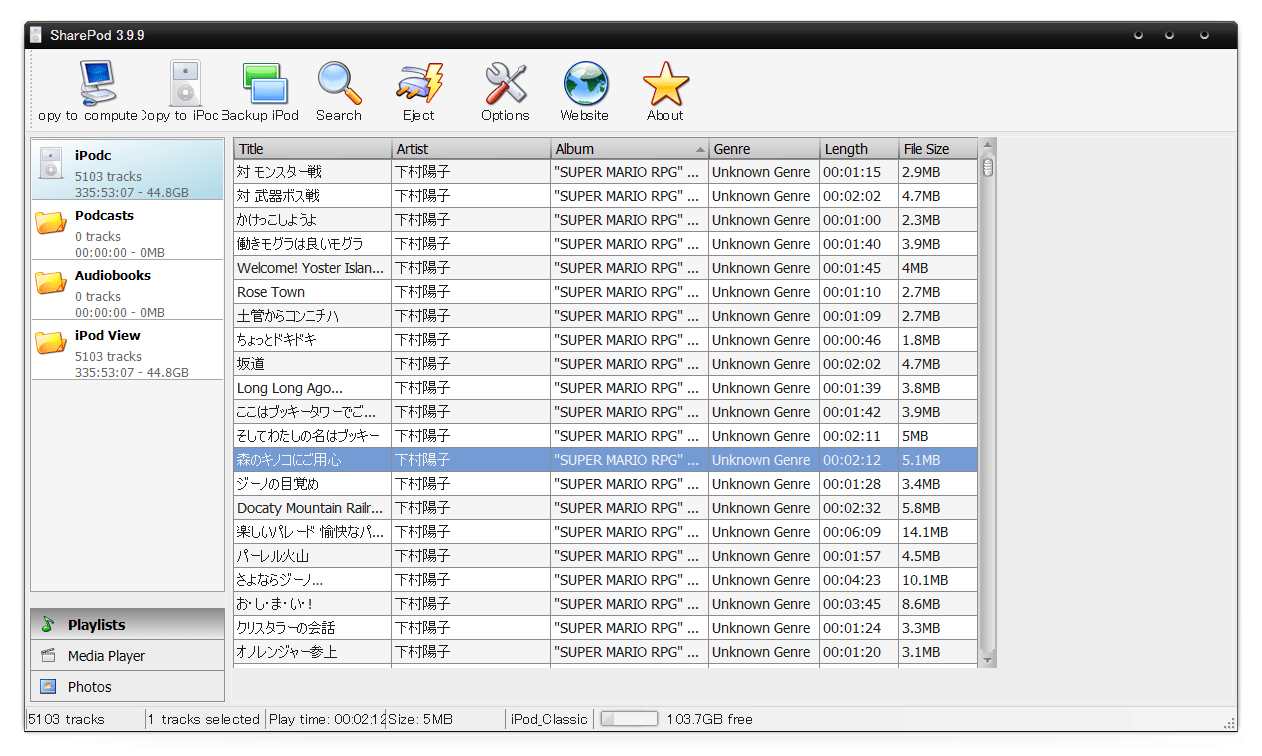Click the Album cell in the "坂道" row
The image size is (1262, 756).
[x=630, y=364]
